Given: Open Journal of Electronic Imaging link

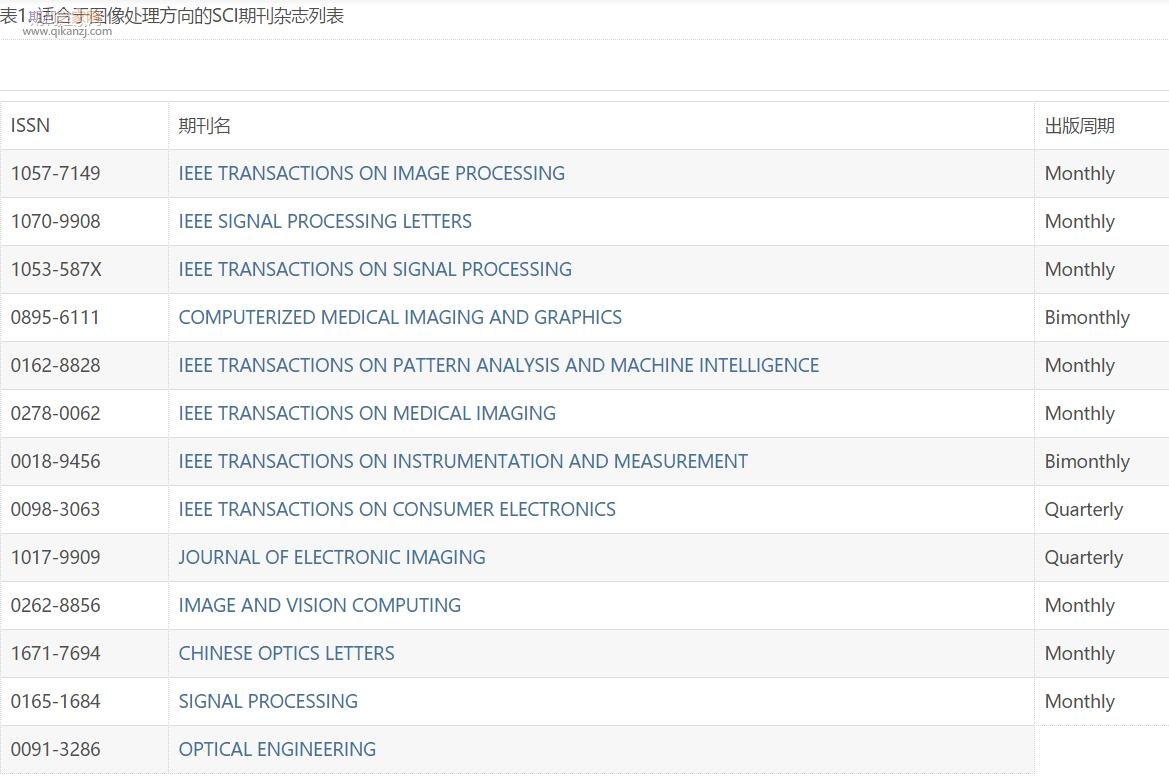Looking at the screenshot, I should click(332, 557).
